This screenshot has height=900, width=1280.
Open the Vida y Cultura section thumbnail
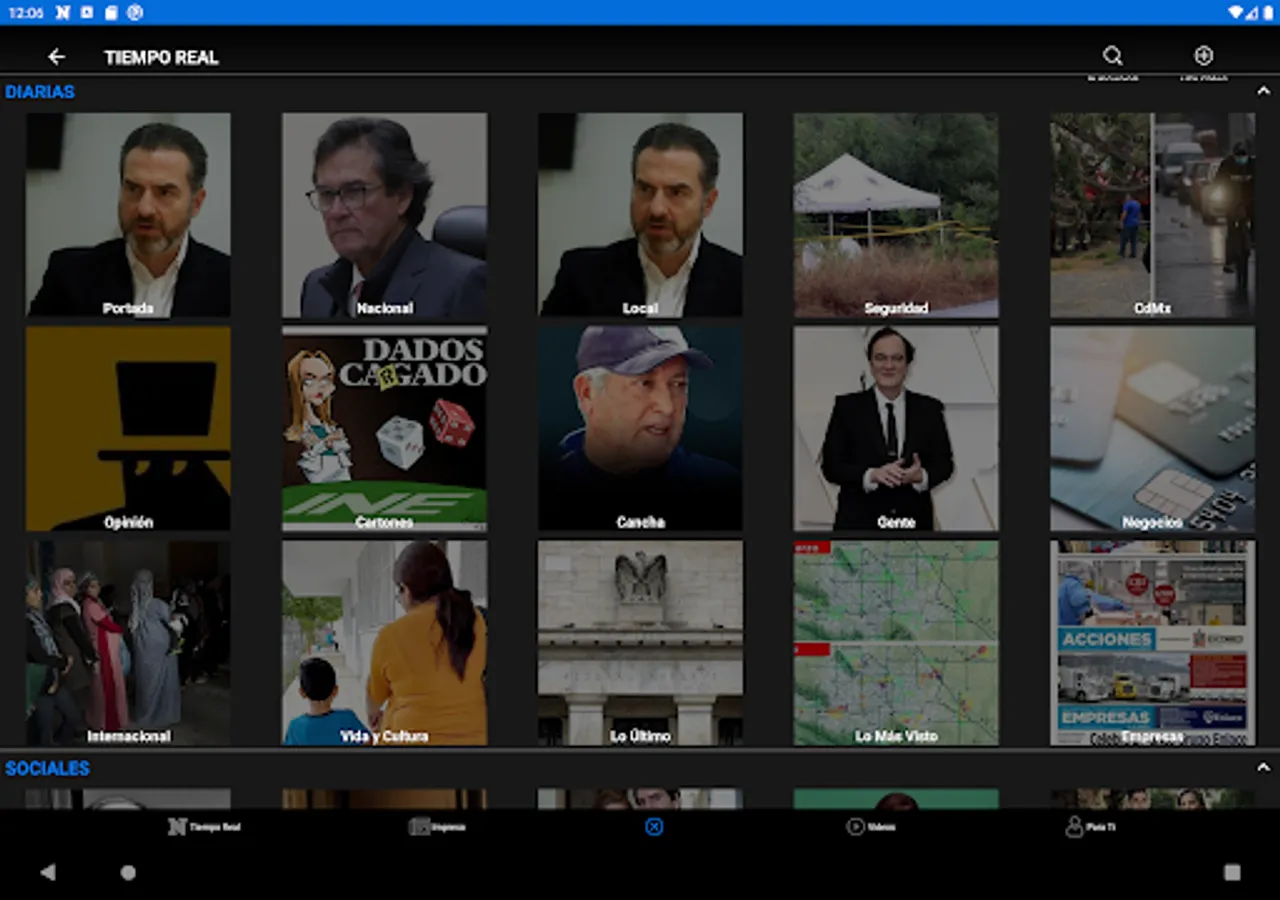click(x=384, y=643)
